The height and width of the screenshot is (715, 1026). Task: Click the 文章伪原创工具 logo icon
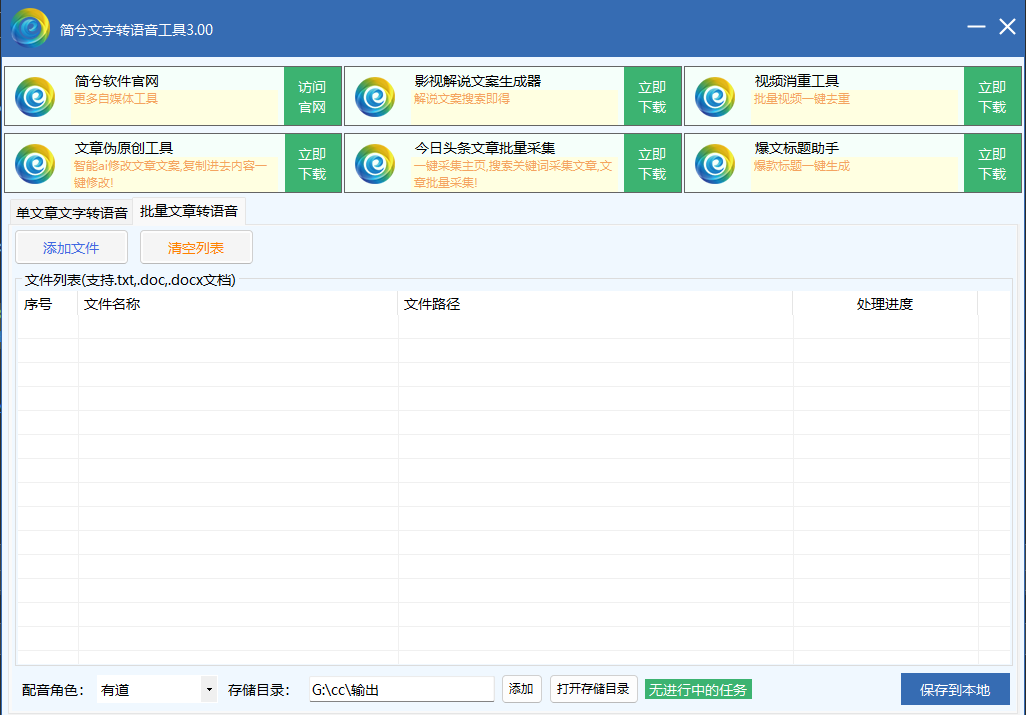point(35,164)
